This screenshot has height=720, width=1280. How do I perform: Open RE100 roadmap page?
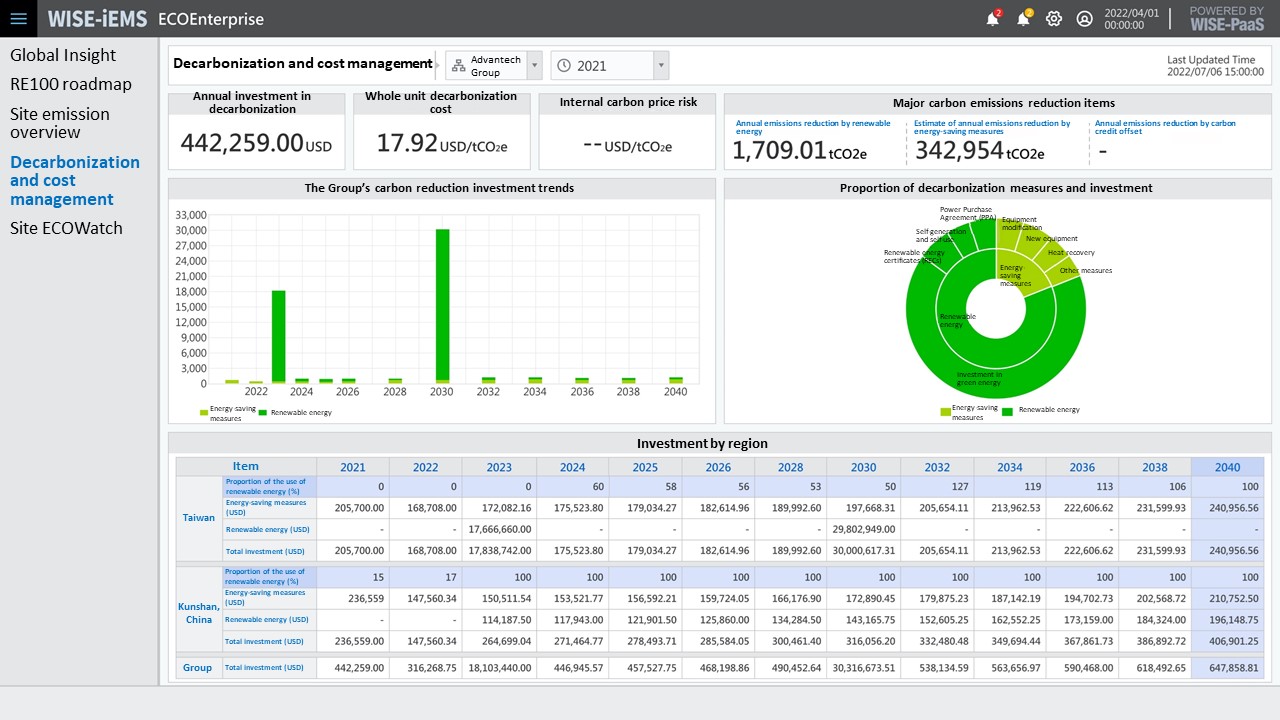71,84
